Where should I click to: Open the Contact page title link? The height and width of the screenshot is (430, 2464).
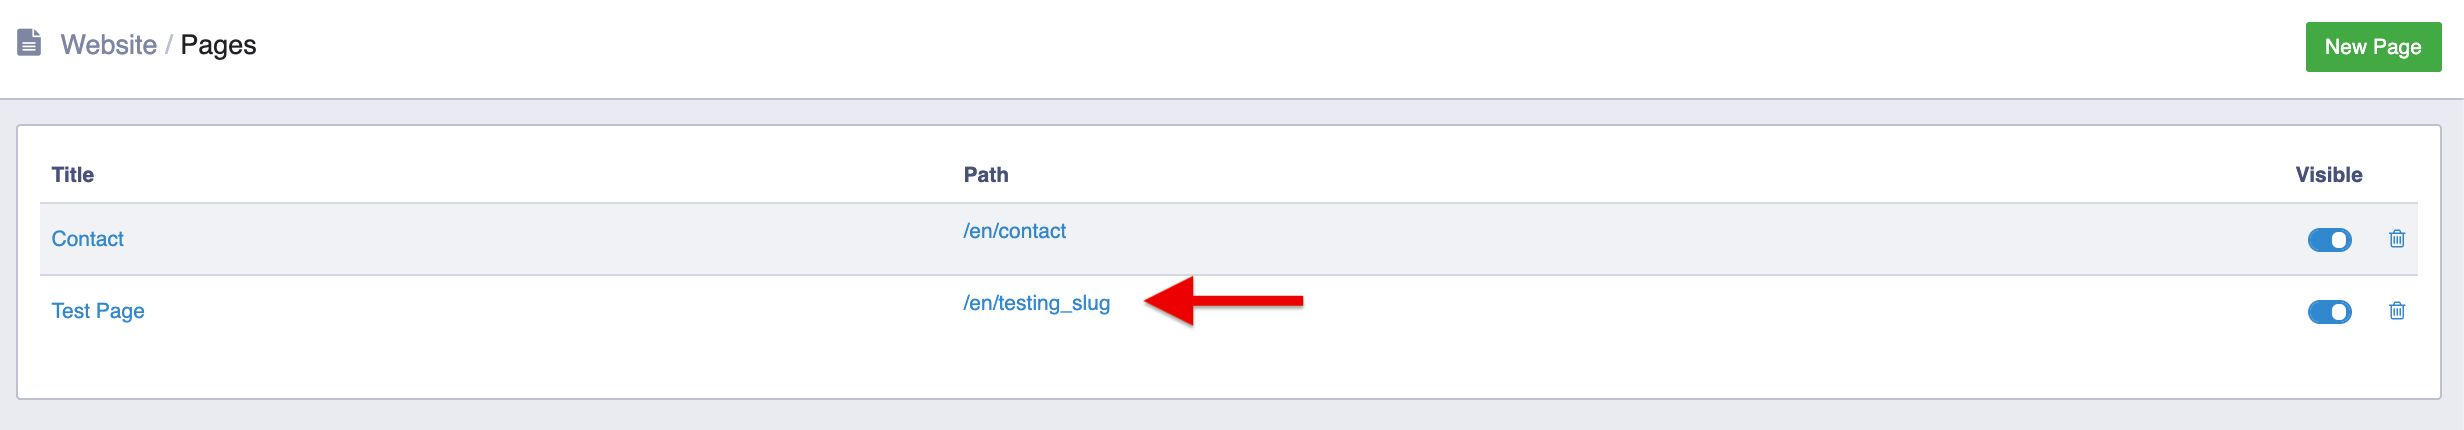point(87,239)
